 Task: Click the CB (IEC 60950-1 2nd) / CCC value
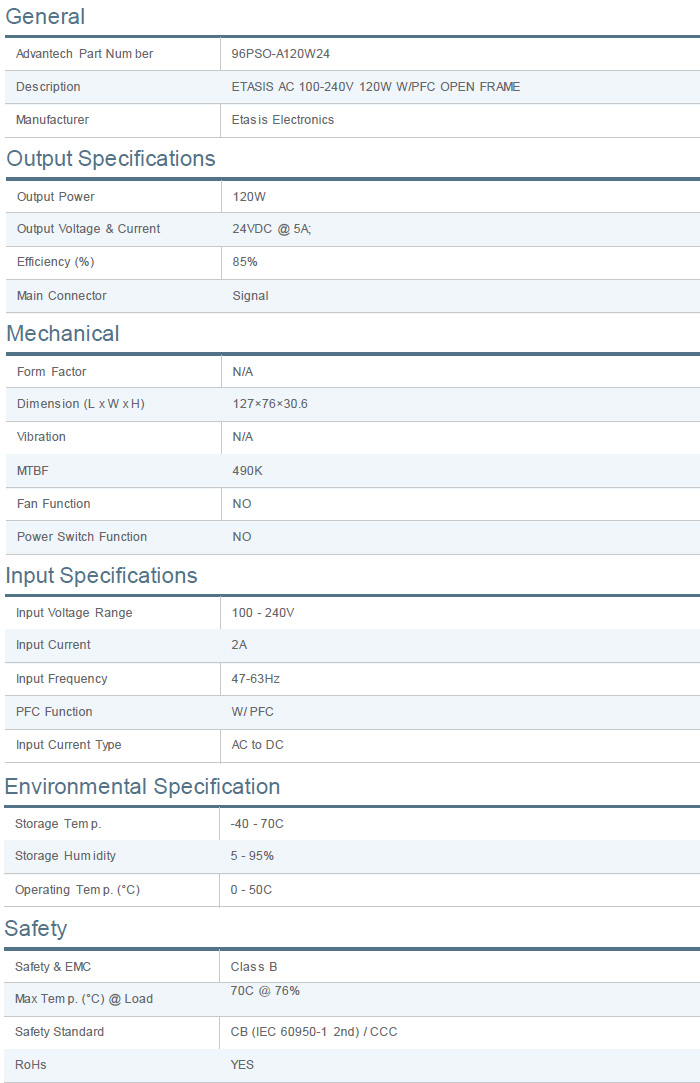coord(313,1032)
